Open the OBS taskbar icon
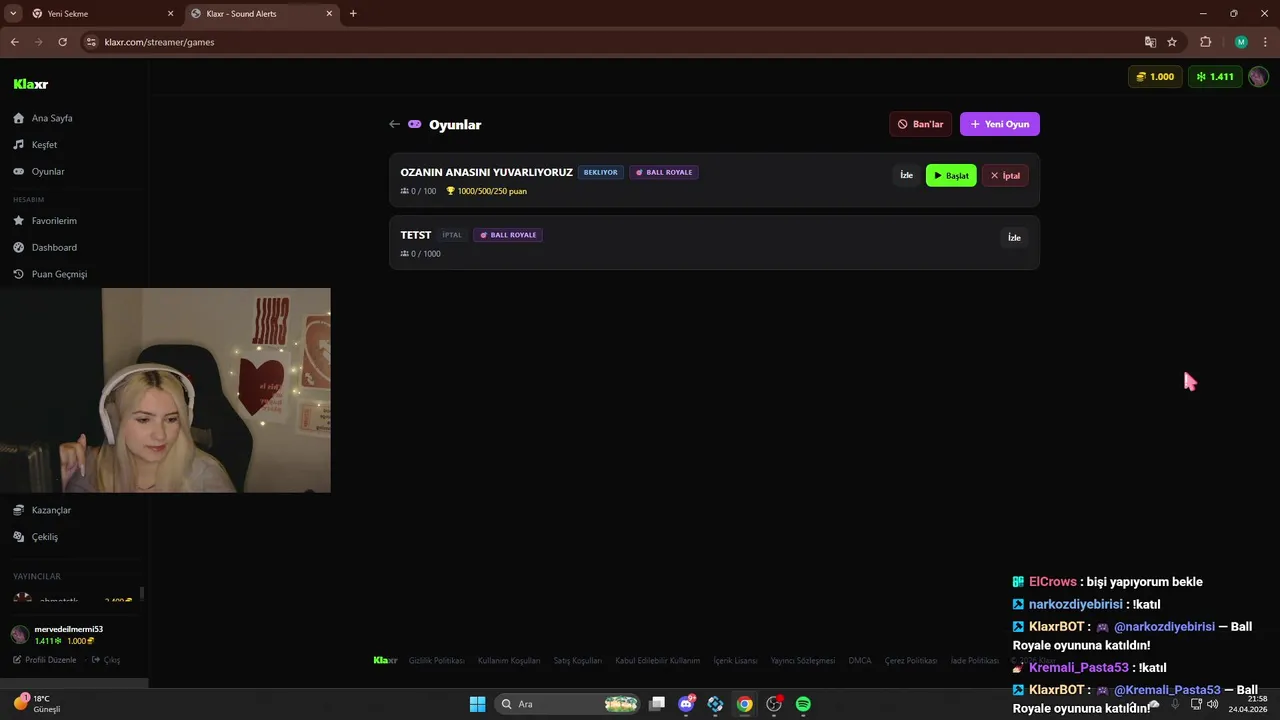Viewport: 1280px width, 720px height. (774, 704)
